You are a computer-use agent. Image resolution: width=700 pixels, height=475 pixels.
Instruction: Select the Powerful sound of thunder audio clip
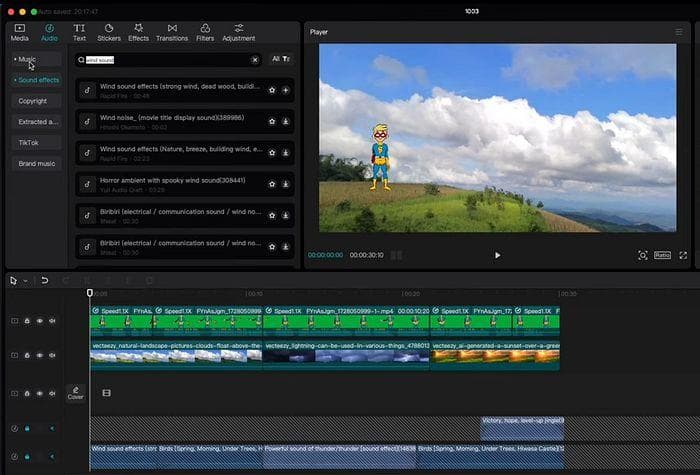coord(340,456)
